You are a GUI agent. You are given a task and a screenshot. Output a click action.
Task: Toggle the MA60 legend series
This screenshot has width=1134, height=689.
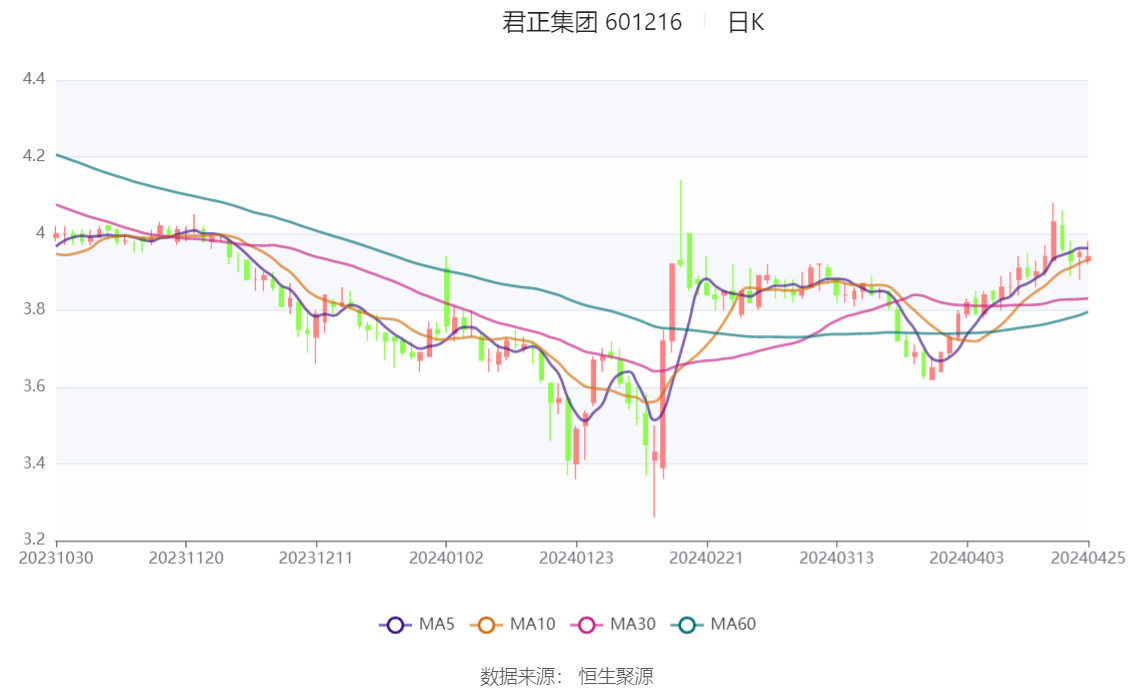[x=714, y=625]
